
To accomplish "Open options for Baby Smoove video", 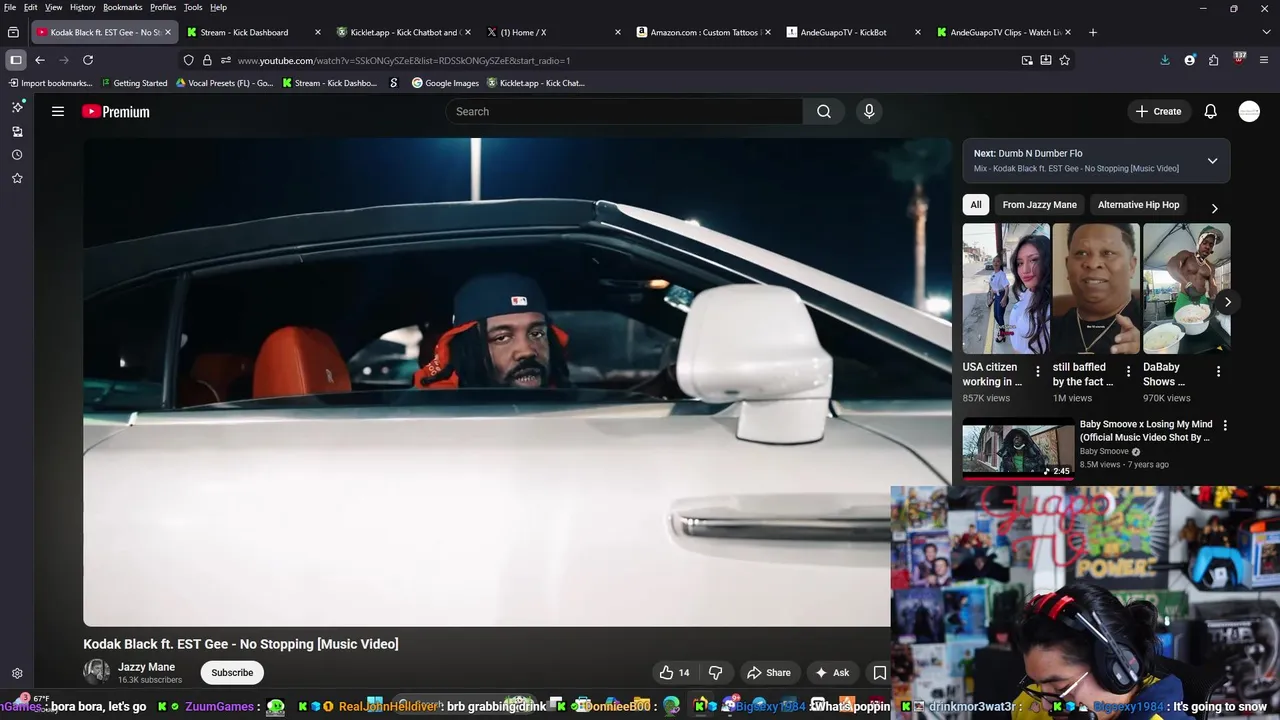I will (x=1225, y=425).
